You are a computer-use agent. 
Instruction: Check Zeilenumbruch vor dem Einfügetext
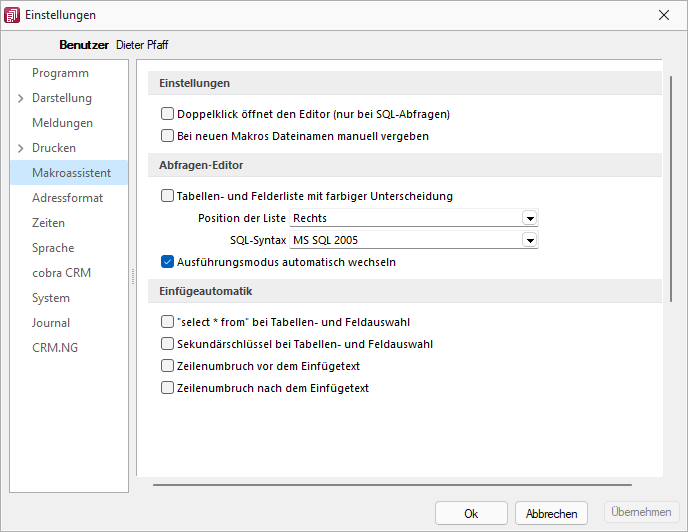pos(167,366)
